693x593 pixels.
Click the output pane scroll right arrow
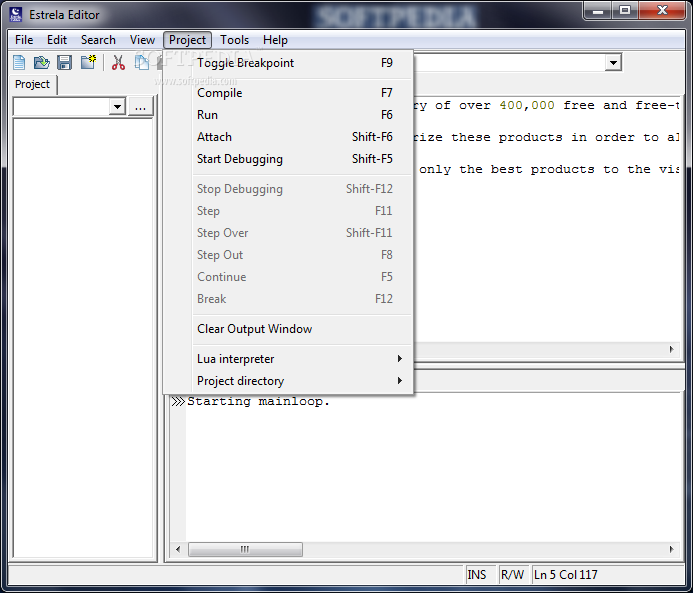(x=671, y=549)
